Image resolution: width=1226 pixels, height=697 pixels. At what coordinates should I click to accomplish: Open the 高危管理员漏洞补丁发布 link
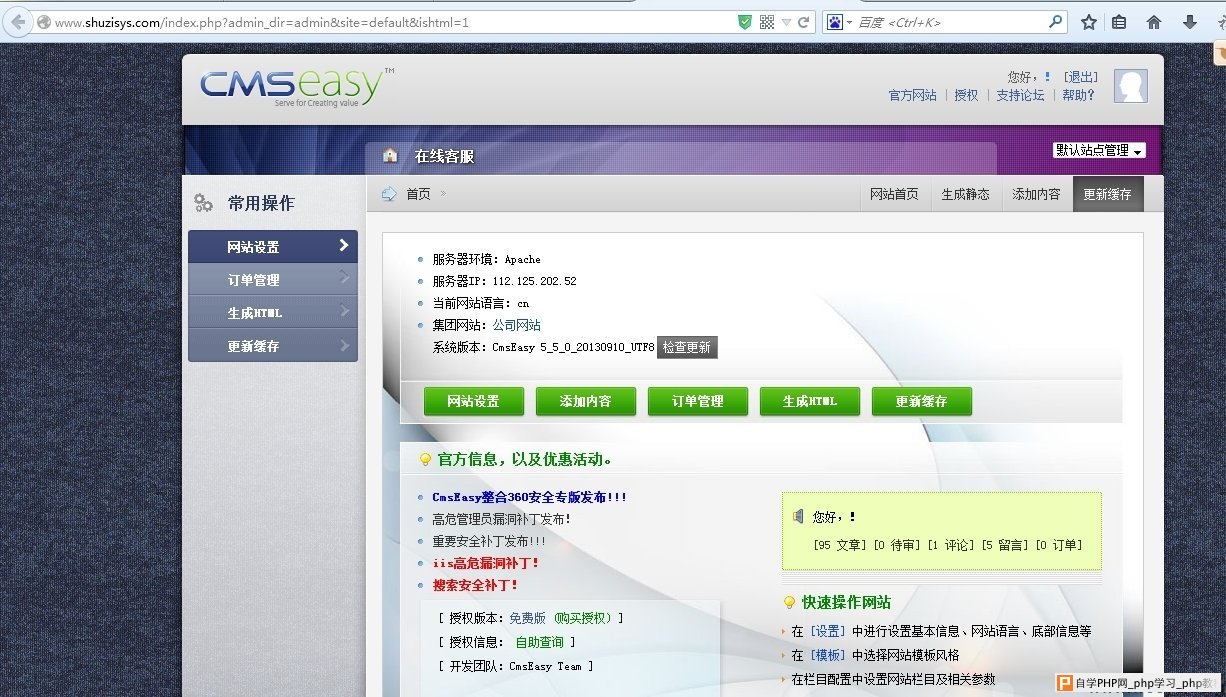[502, 519]
